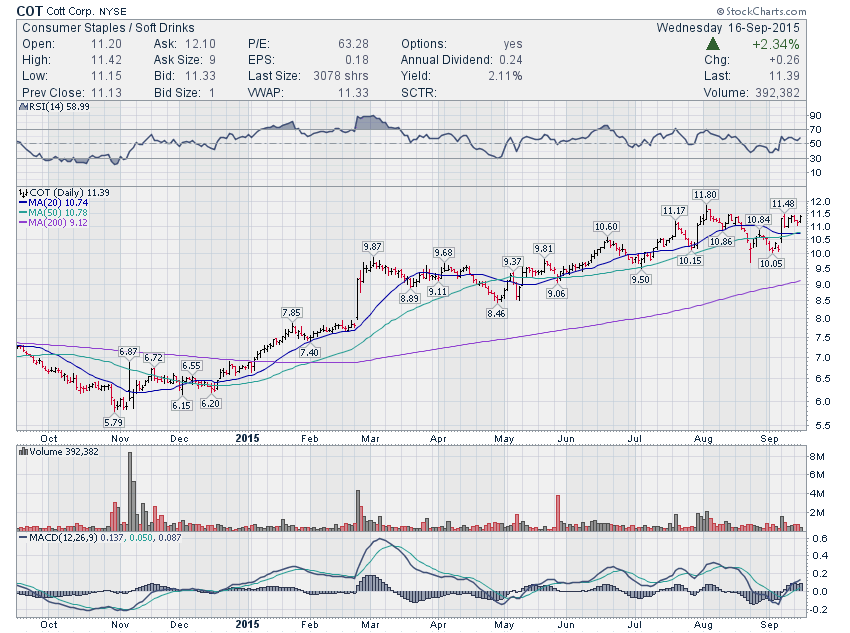Click the tall red late-May volume bar
Image resolution: width=850 pixels, height=633 pixels.
pos(558,512)
